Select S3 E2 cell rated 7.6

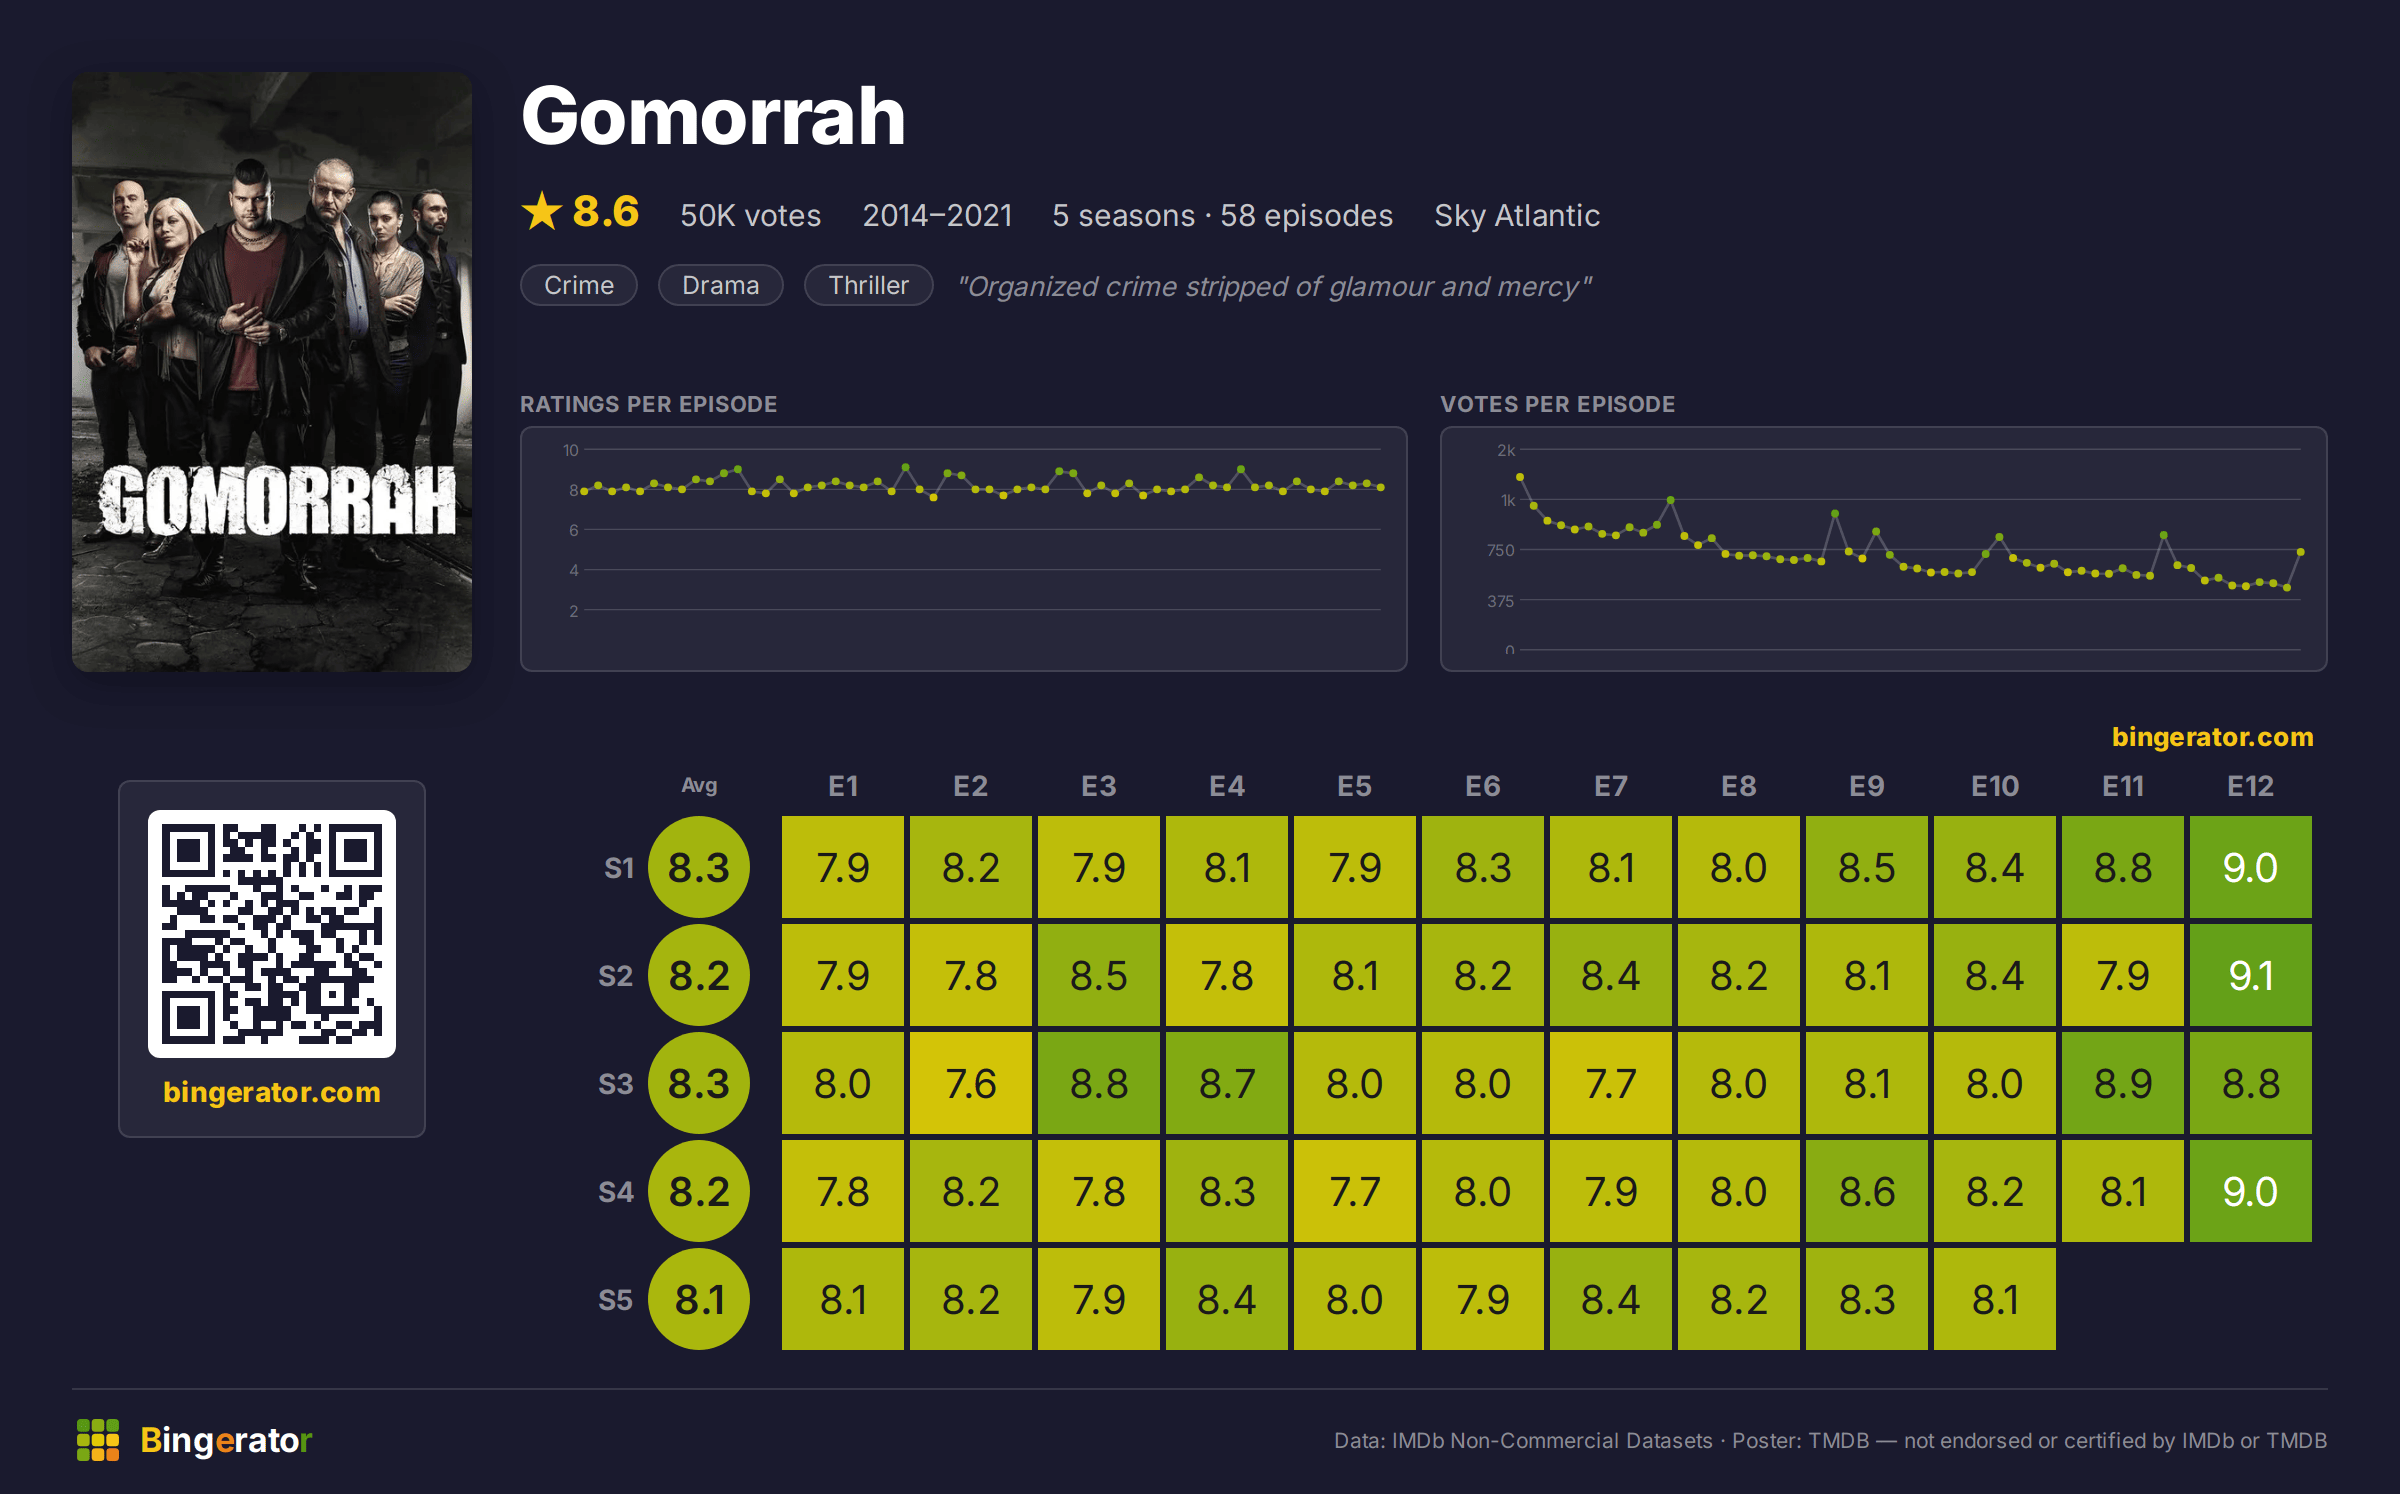coord(971,1083)
